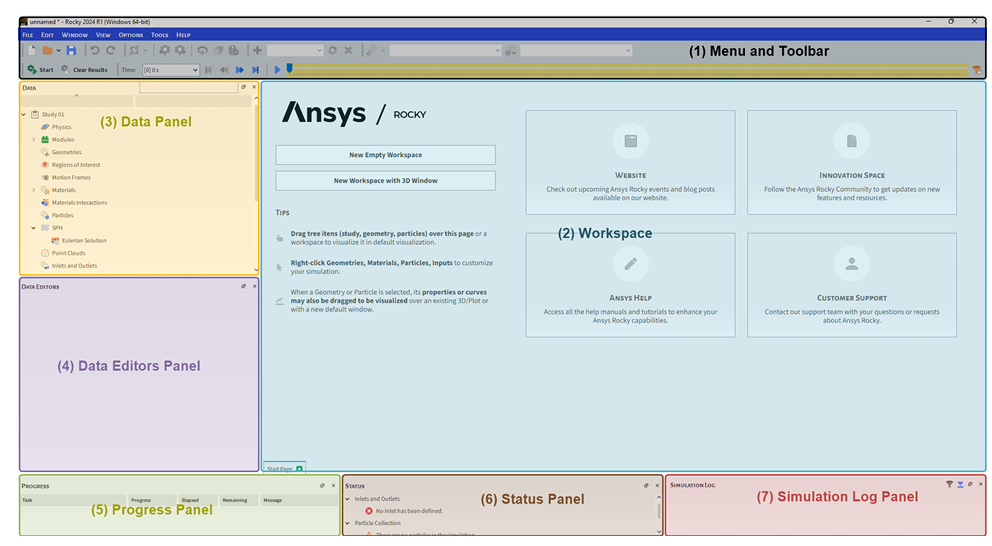Open the Customer Support card
The image size is (992, 546).
tap(852, 285)
